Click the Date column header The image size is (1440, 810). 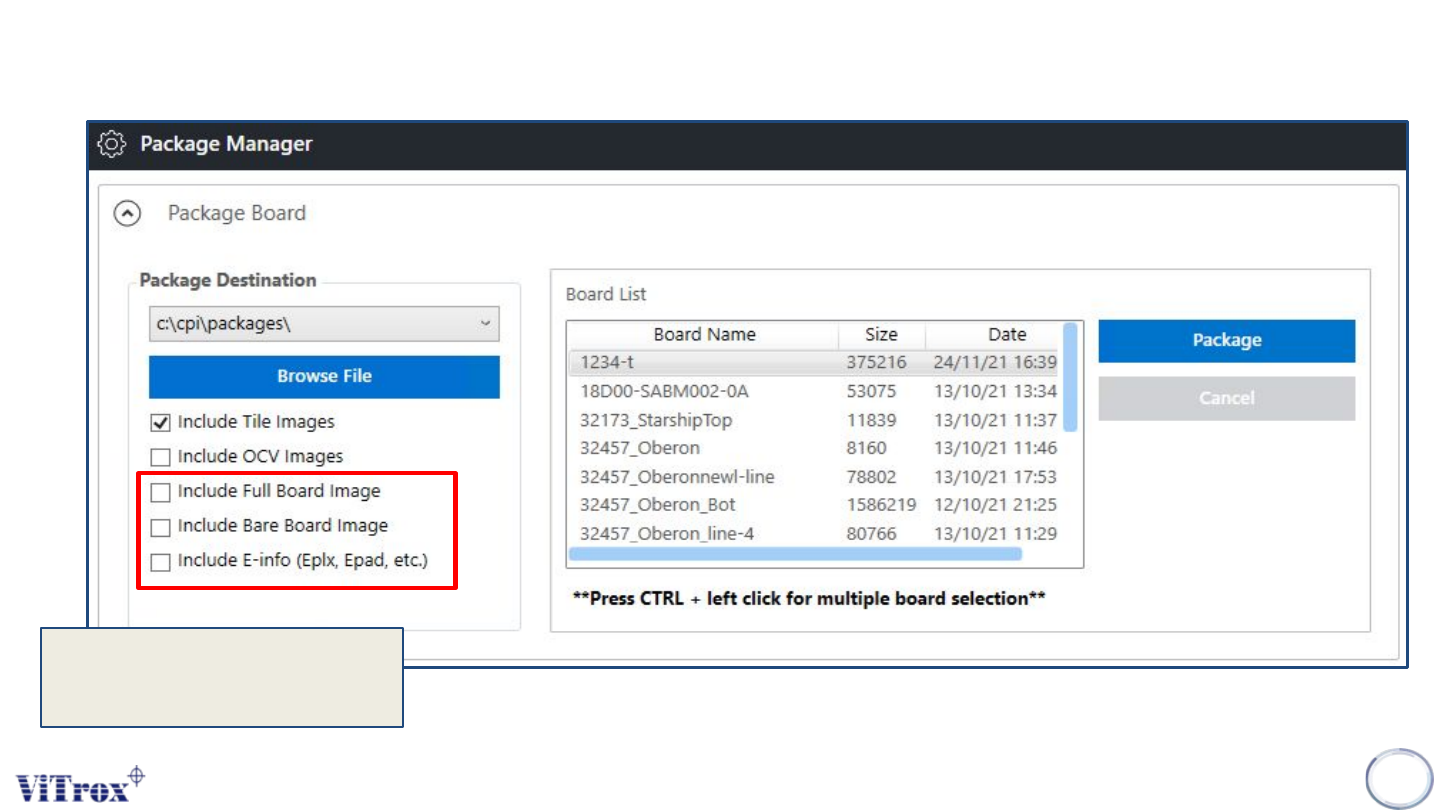point(1006,335)
